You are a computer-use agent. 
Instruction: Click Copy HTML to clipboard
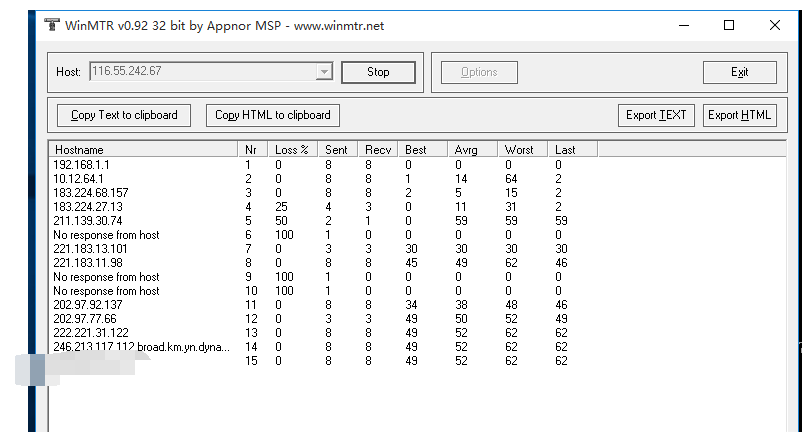273,115
